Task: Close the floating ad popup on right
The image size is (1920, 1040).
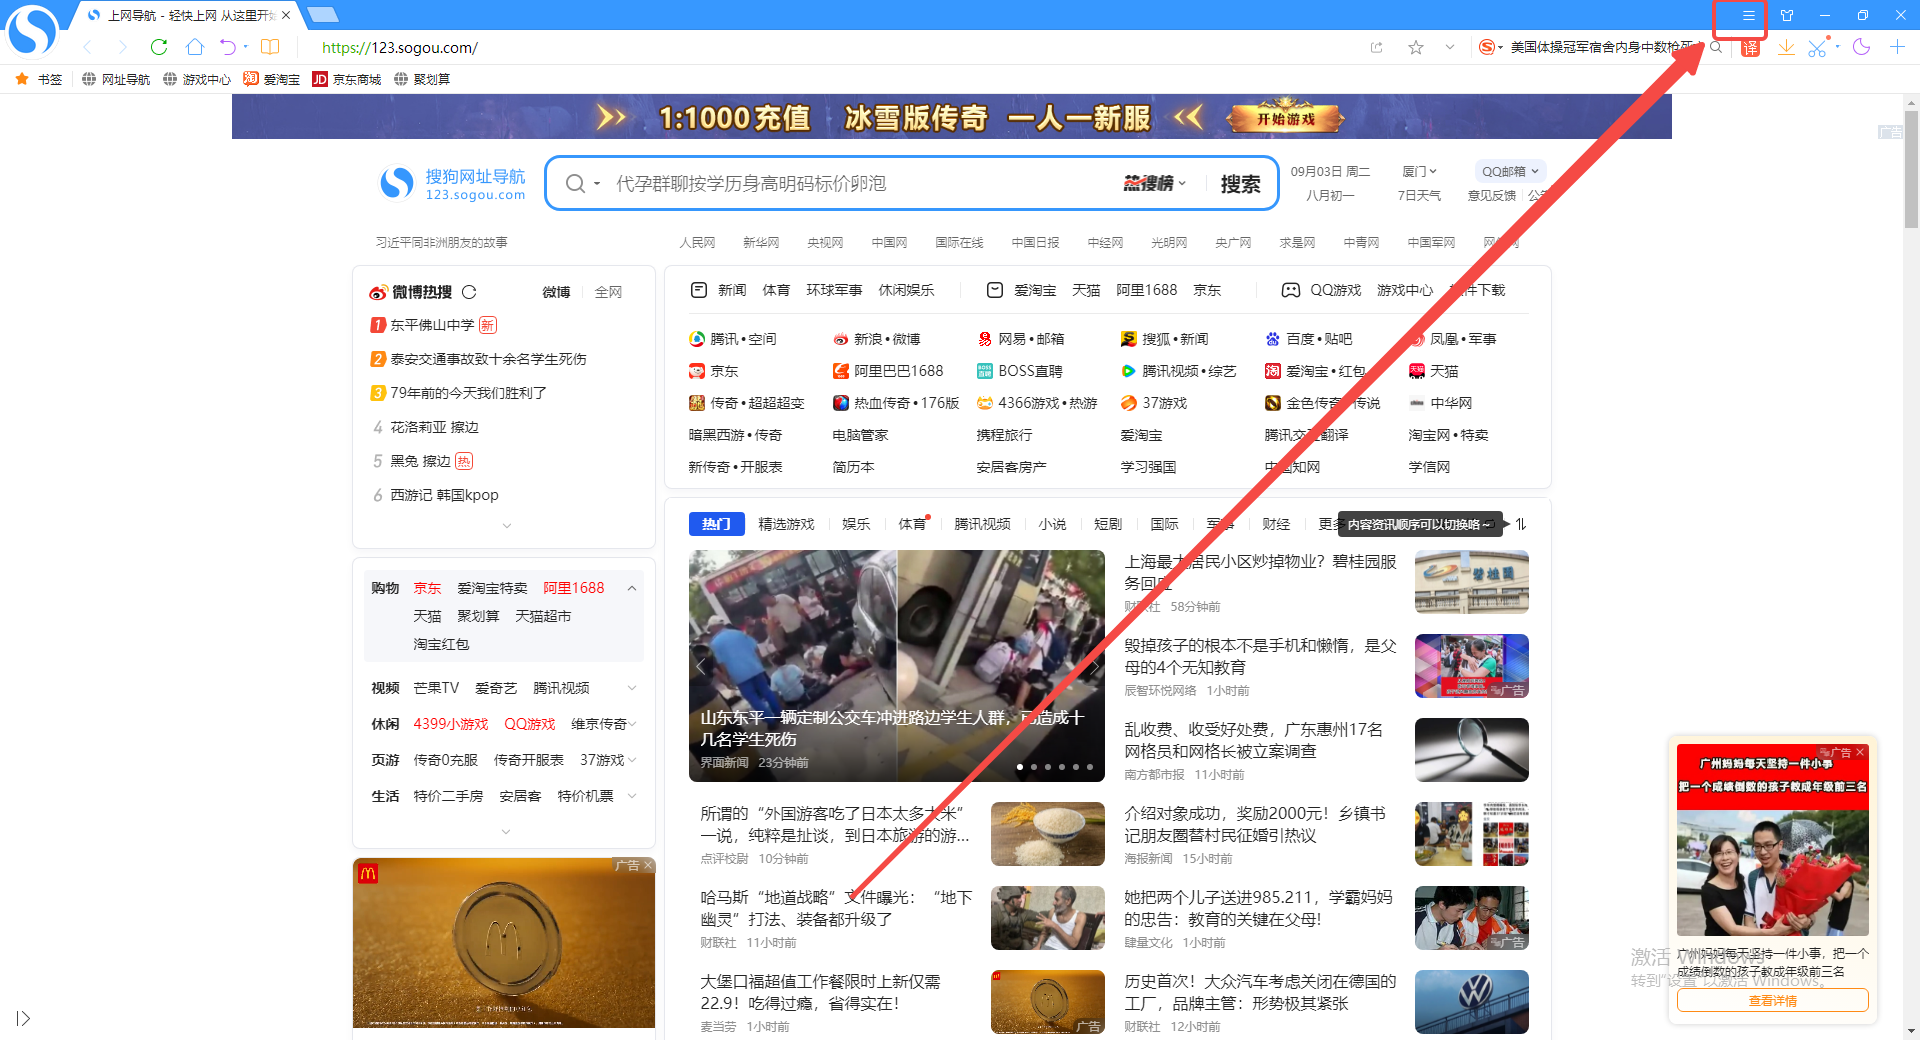Action: 1860,752
